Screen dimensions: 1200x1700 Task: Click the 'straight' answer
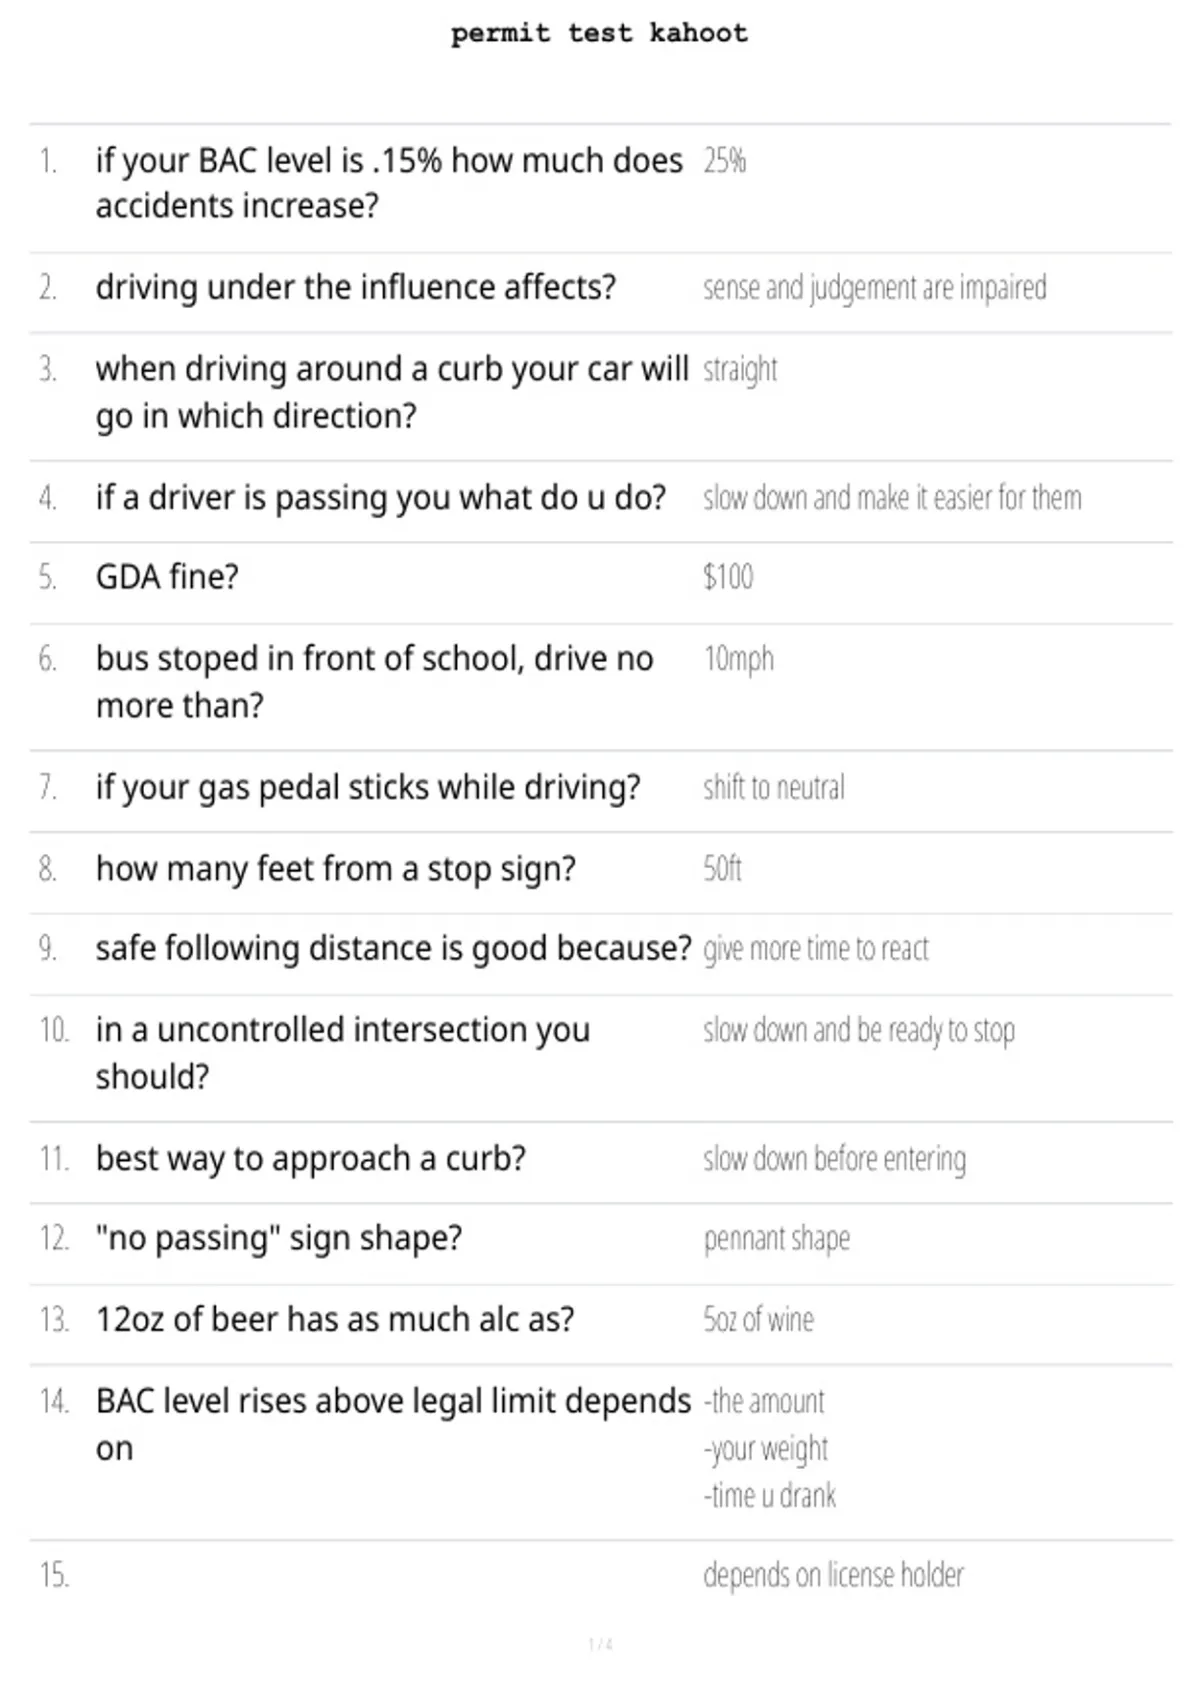pos(740,370)
